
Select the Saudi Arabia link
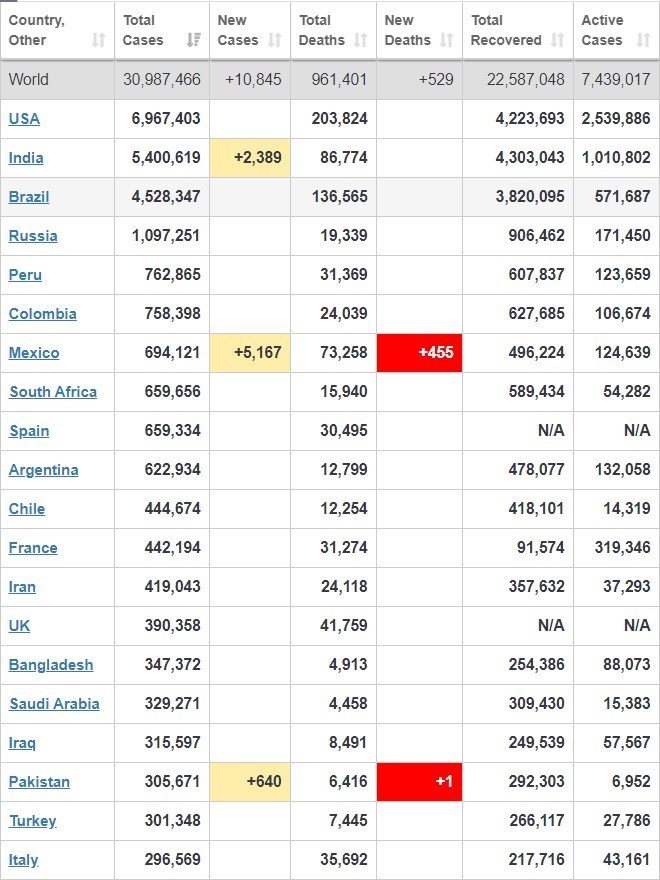click(54, 704)
